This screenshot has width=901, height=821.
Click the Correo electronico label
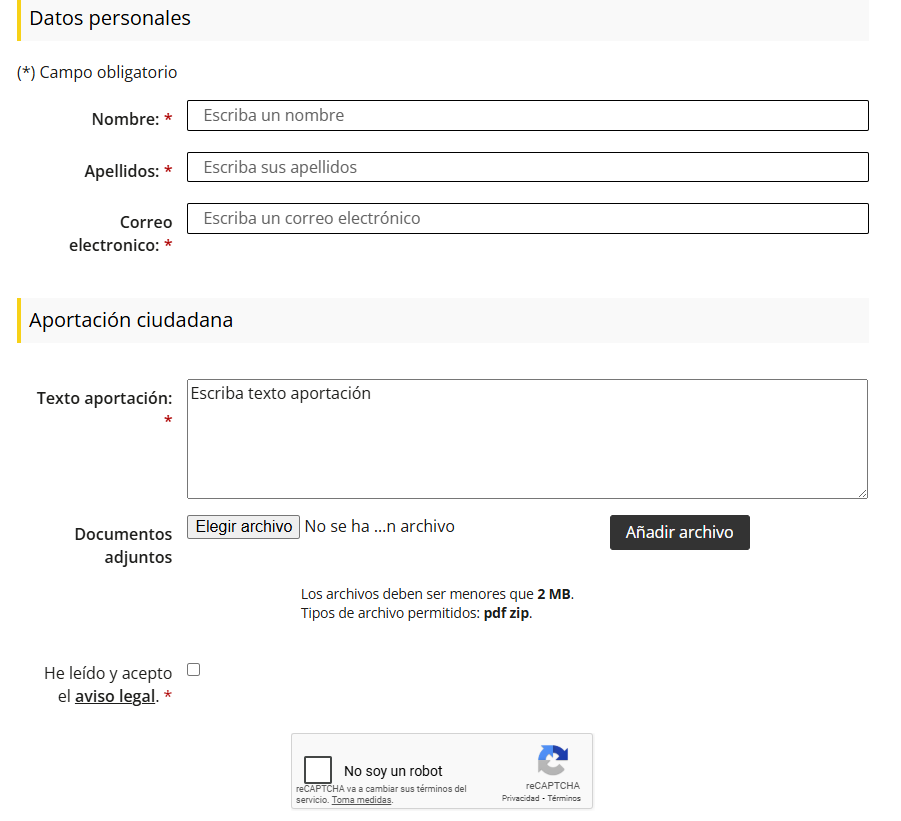(x=120, y=233)
